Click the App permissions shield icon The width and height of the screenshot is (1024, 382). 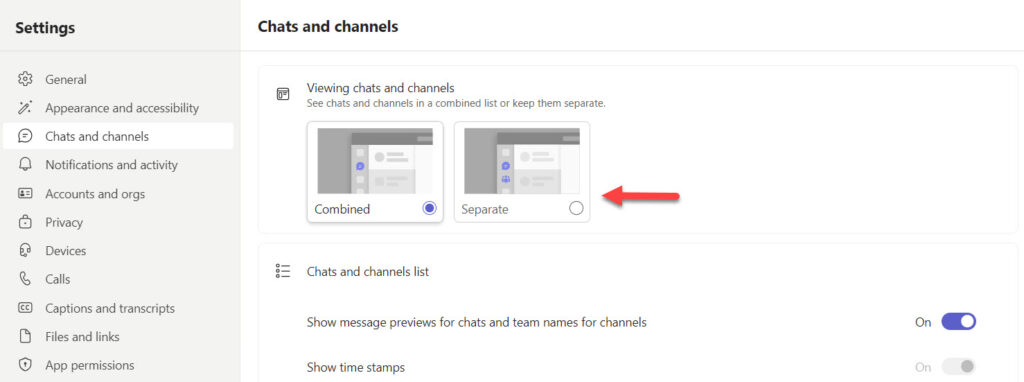(25, 365)
